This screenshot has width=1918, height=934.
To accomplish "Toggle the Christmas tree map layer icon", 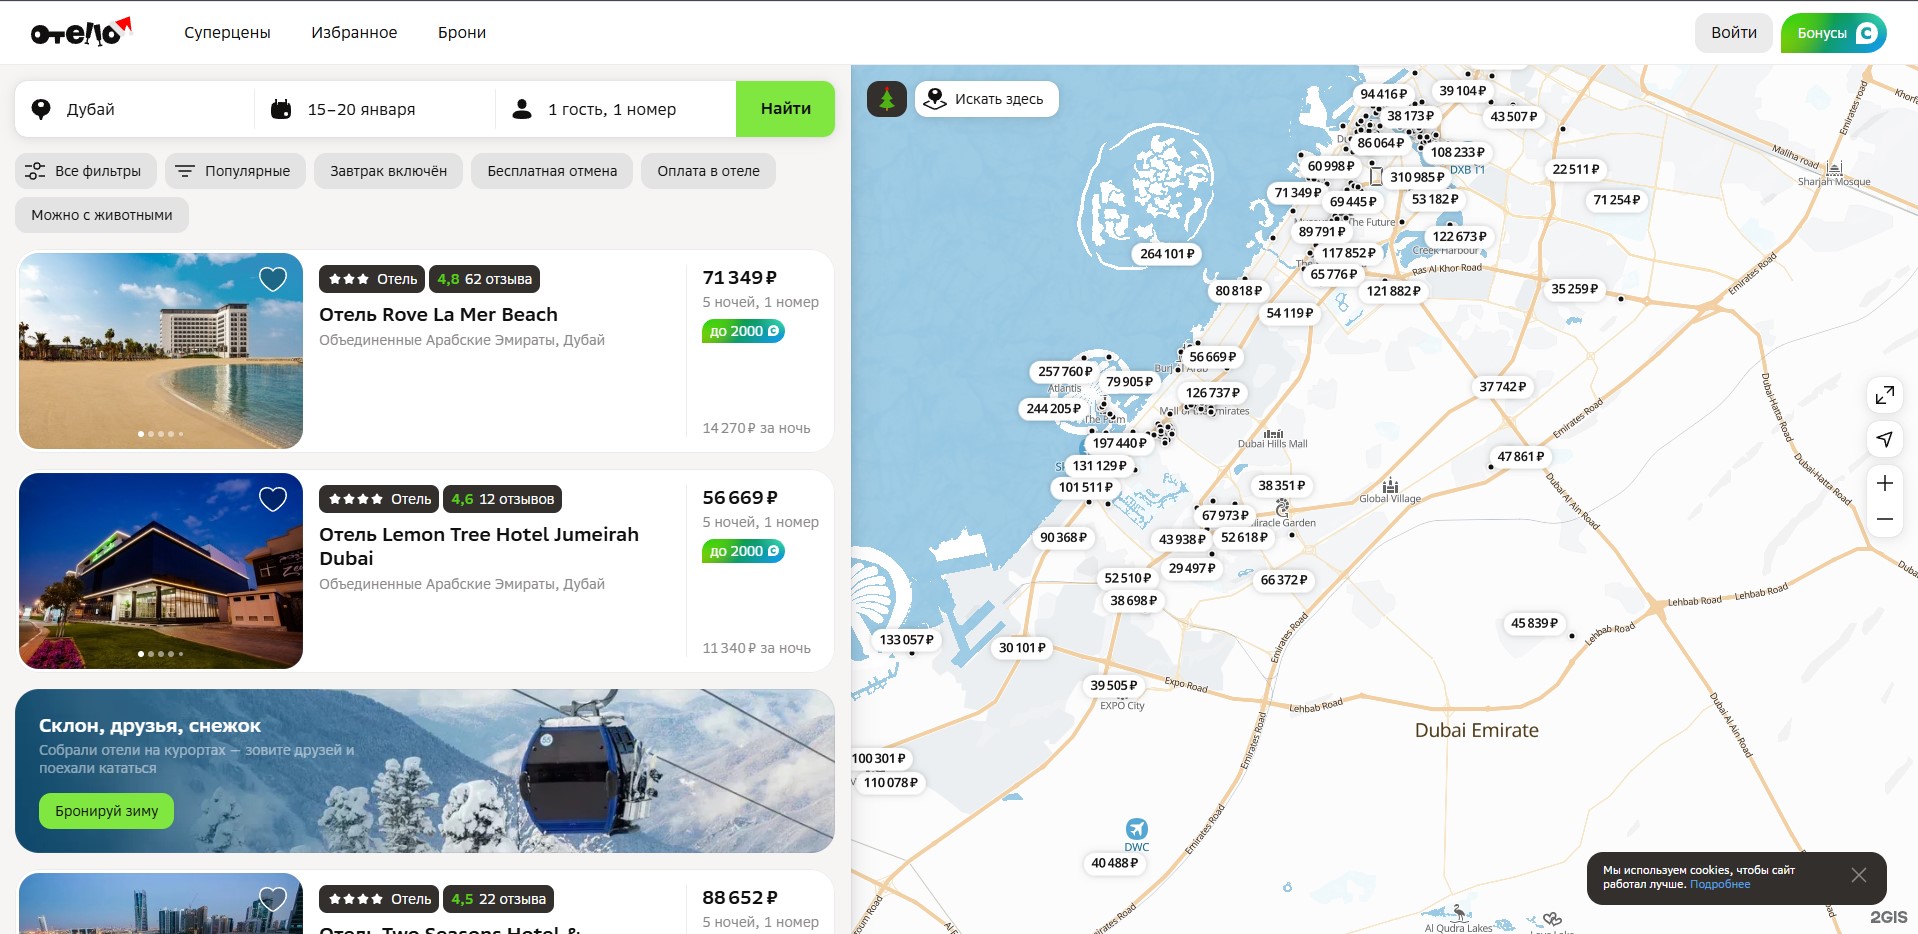I will click(886, 99).
